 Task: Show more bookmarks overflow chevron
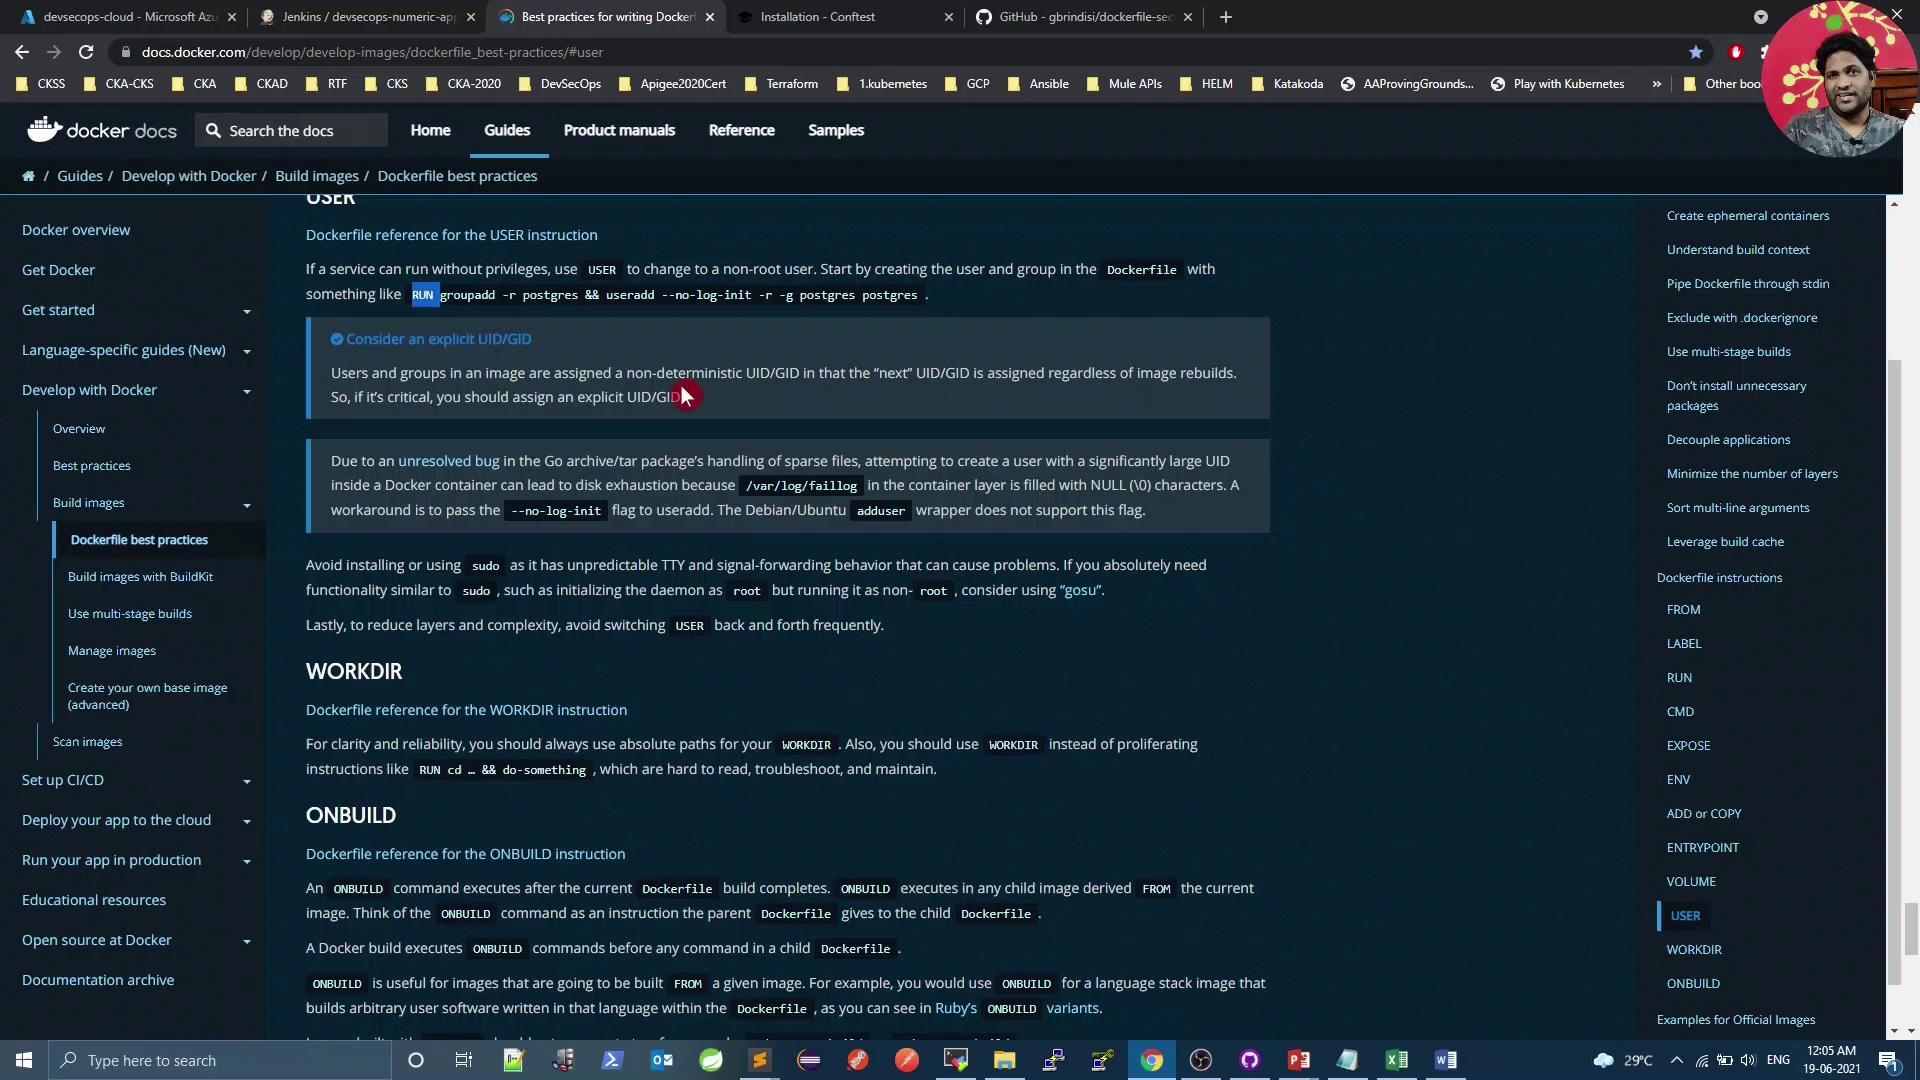1657,84
